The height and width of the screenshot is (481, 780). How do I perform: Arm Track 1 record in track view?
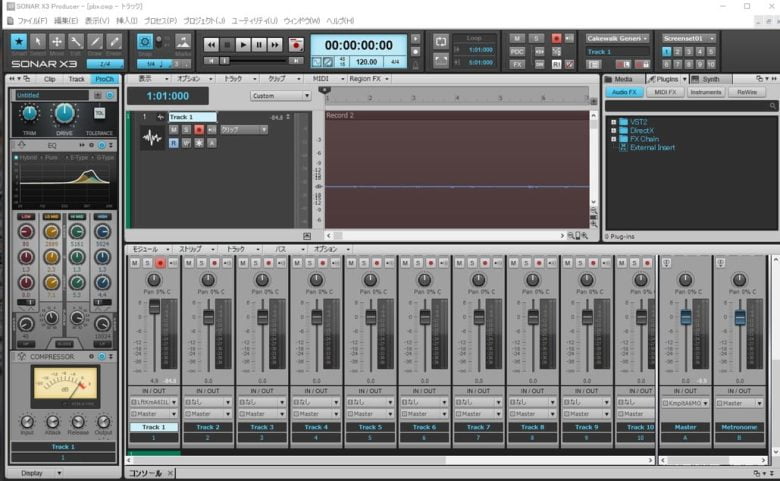[199, 129]
